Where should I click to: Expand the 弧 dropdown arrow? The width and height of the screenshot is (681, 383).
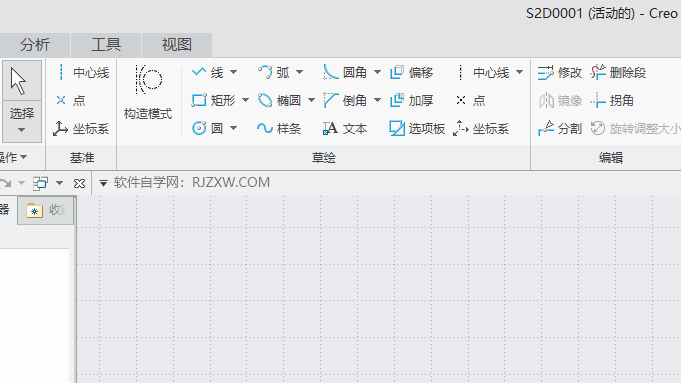click(300, 72)
